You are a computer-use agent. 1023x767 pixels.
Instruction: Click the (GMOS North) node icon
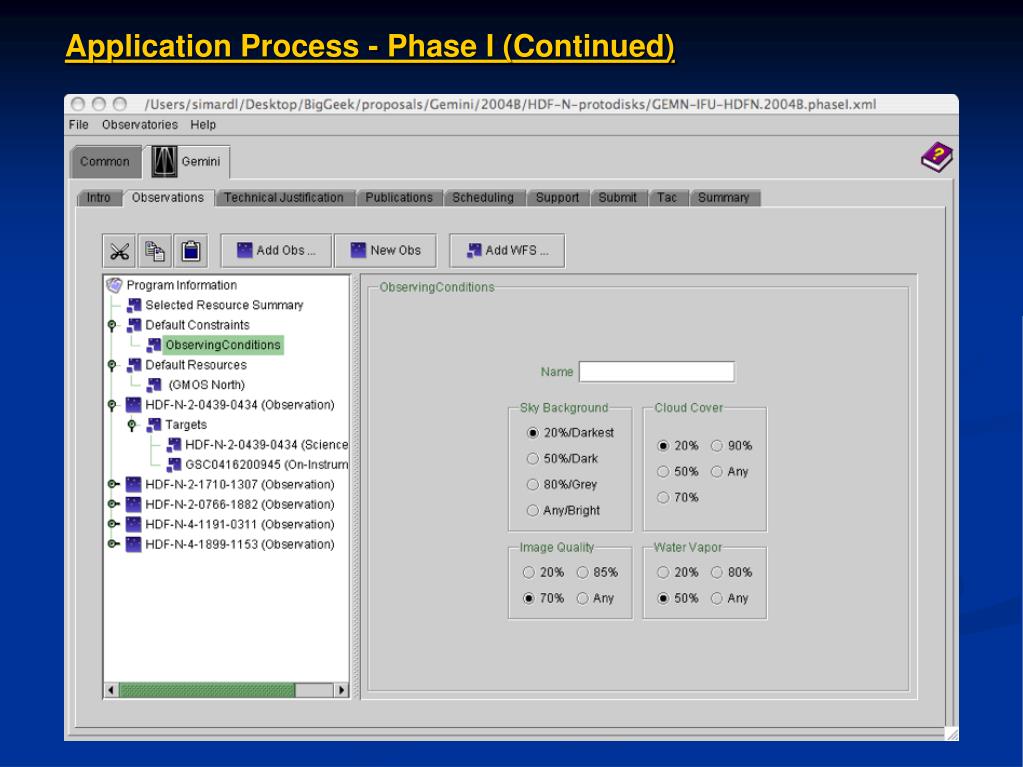click(154, 385)
